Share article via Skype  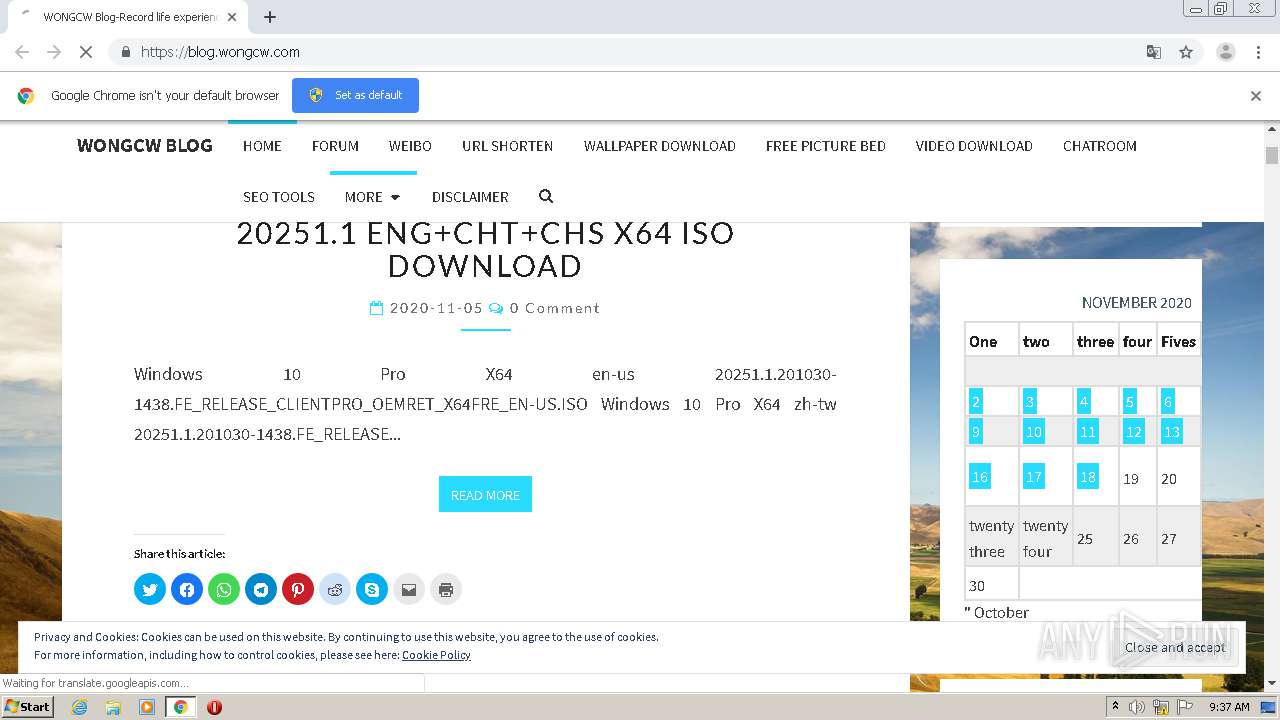tap(372, 589)
